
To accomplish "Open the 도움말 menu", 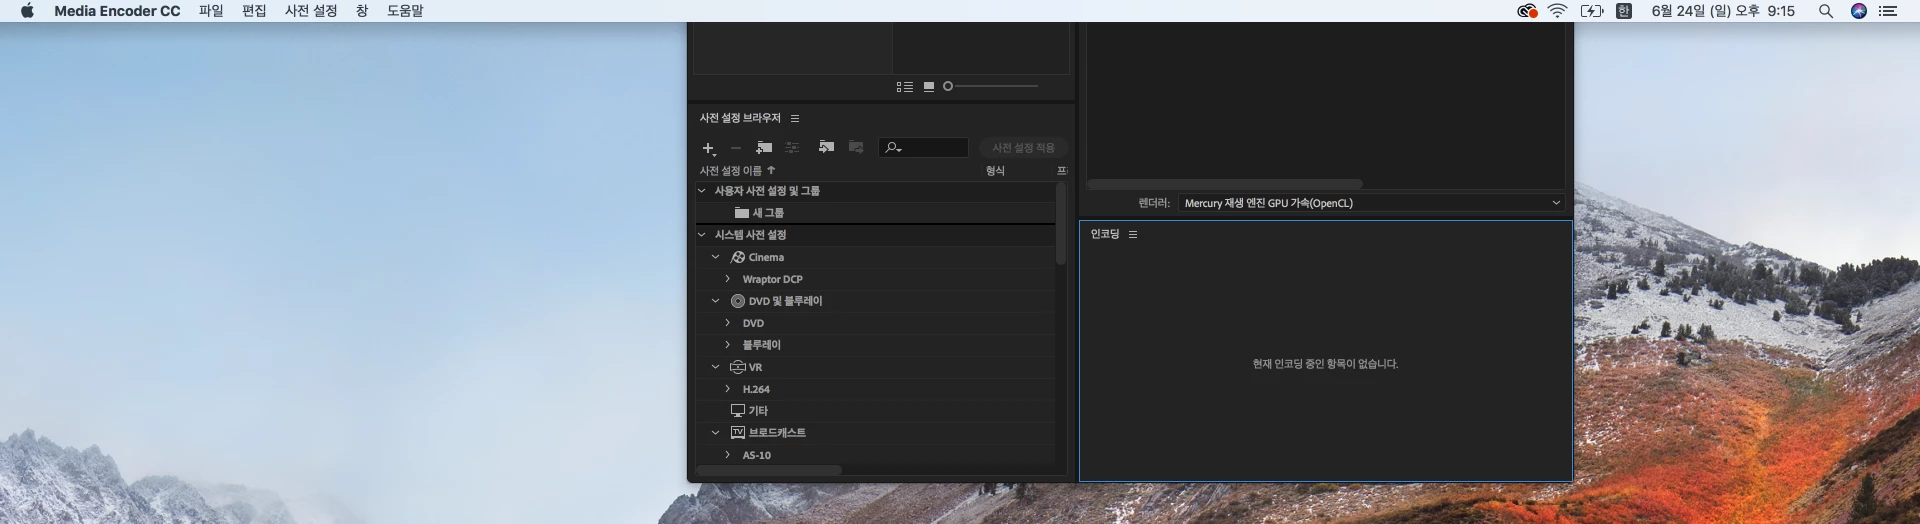I will point(405,11).
